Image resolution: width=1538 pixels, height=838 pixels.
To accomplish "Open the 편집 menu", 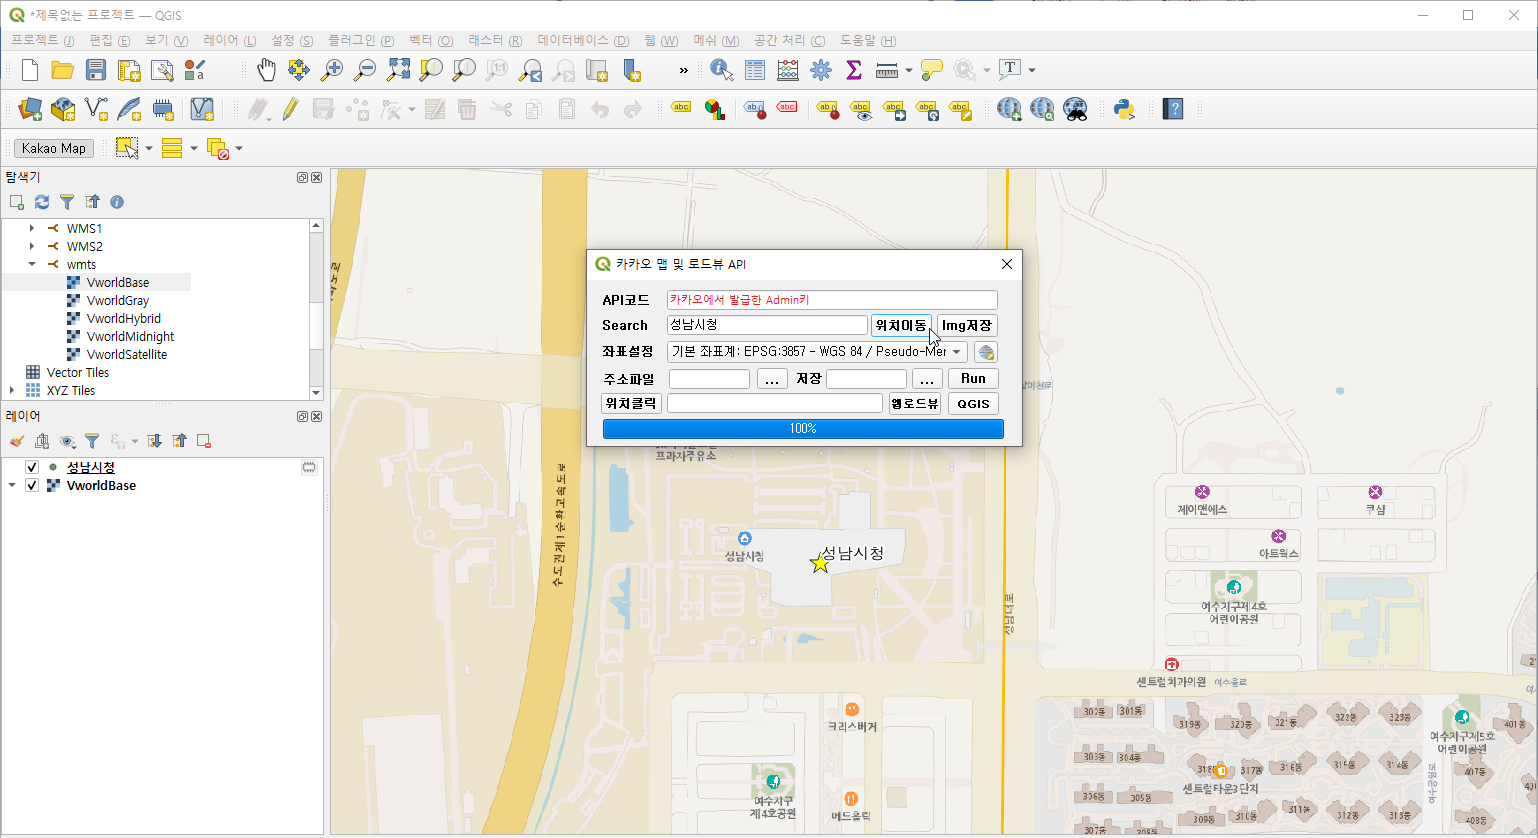I will [x=109, y=40].
